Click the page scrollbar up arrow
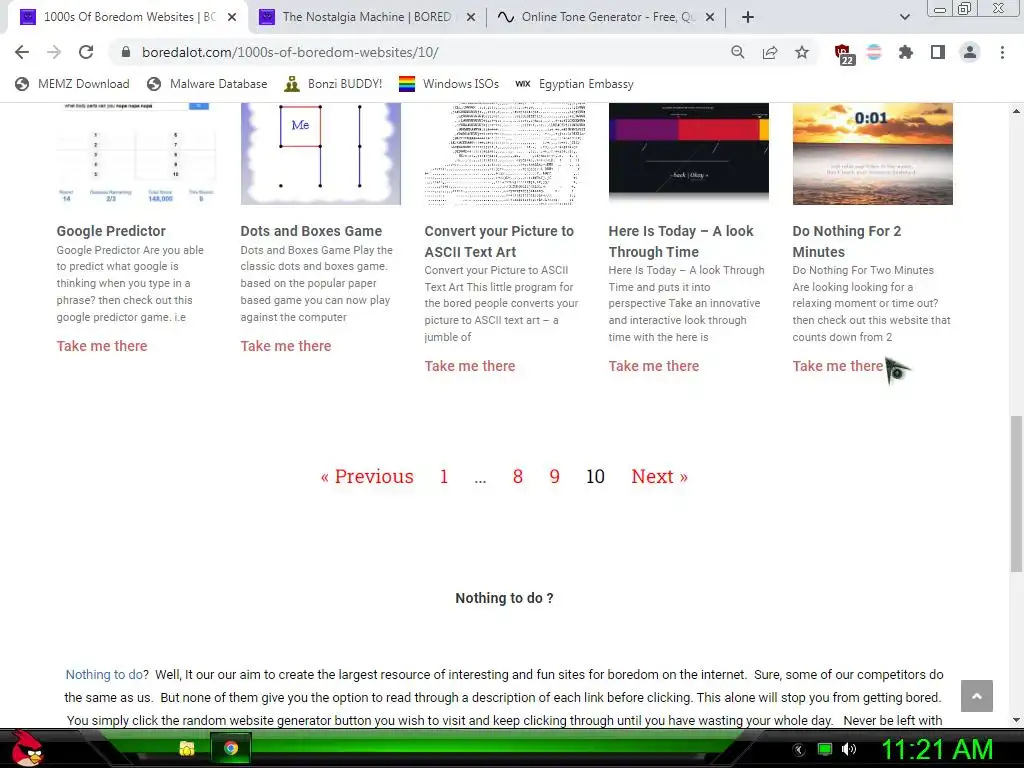Screen dimensions: 1024x768 1016,111
